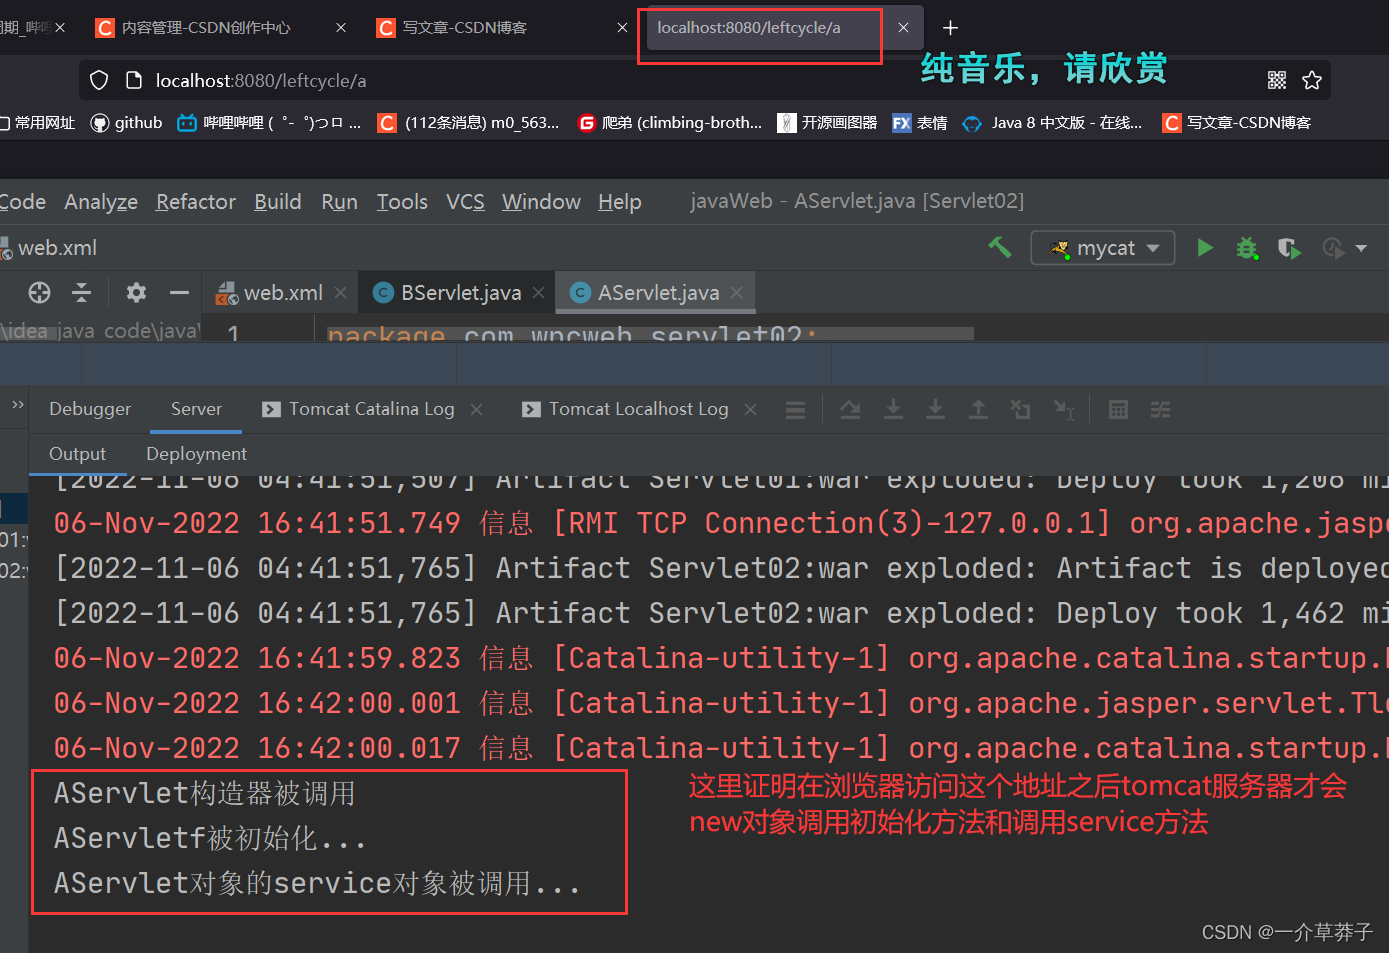Image resolution: width=1389 pixels, height=953 pixels.
Task: Open the 常用网址 bookmarks folder
Action: [38, 122]
